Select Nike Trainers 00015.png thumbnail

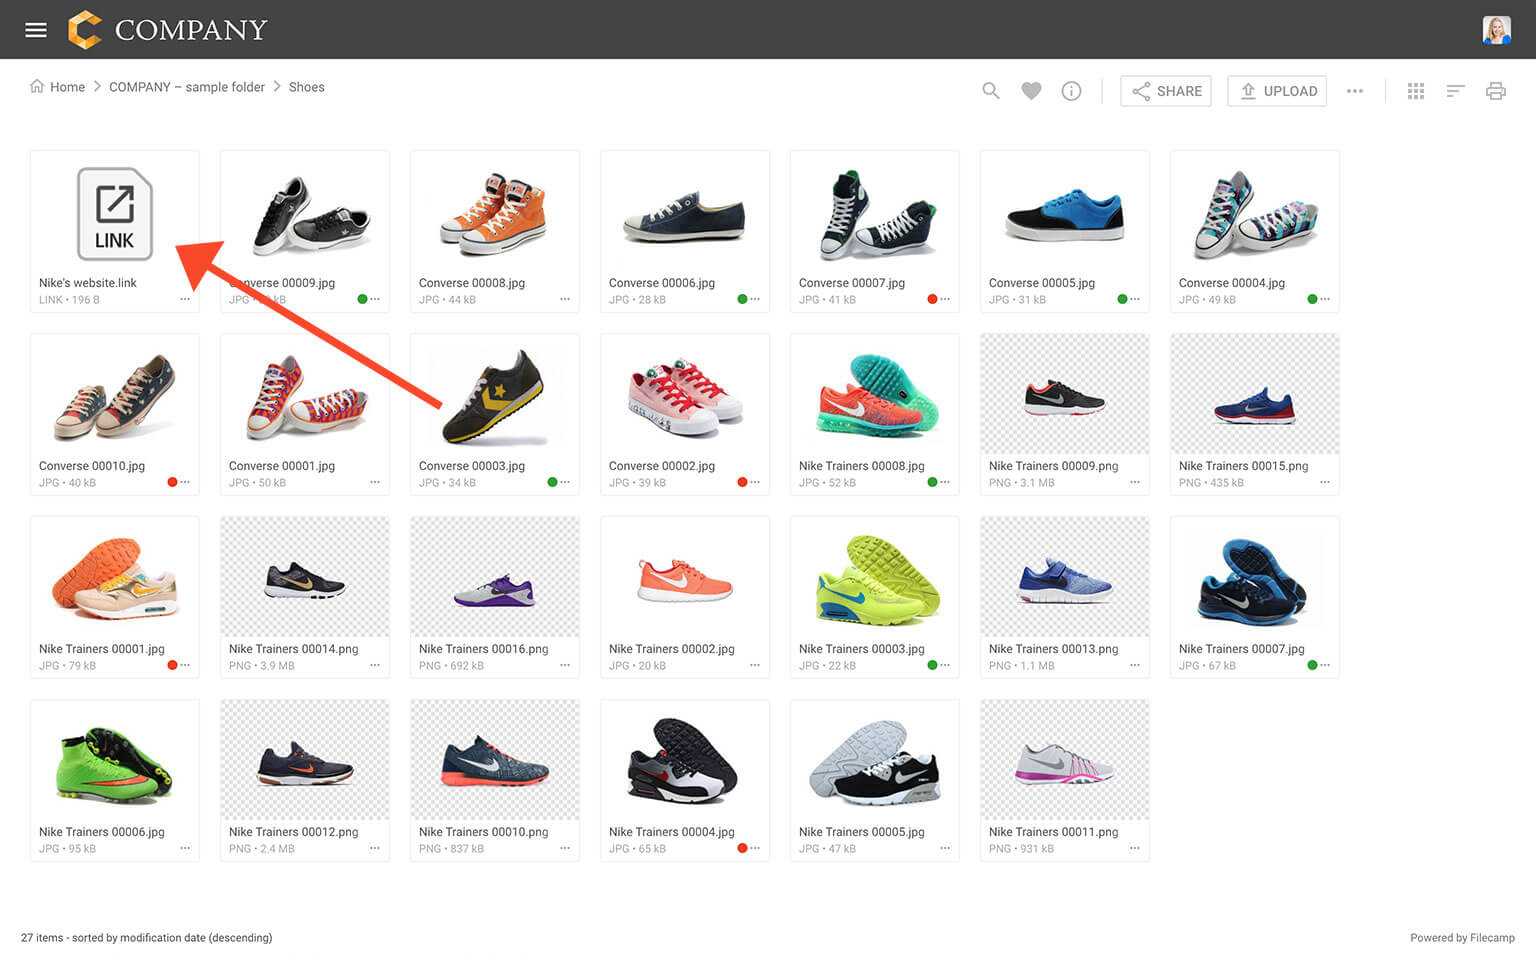click(x=1255, y=395)
